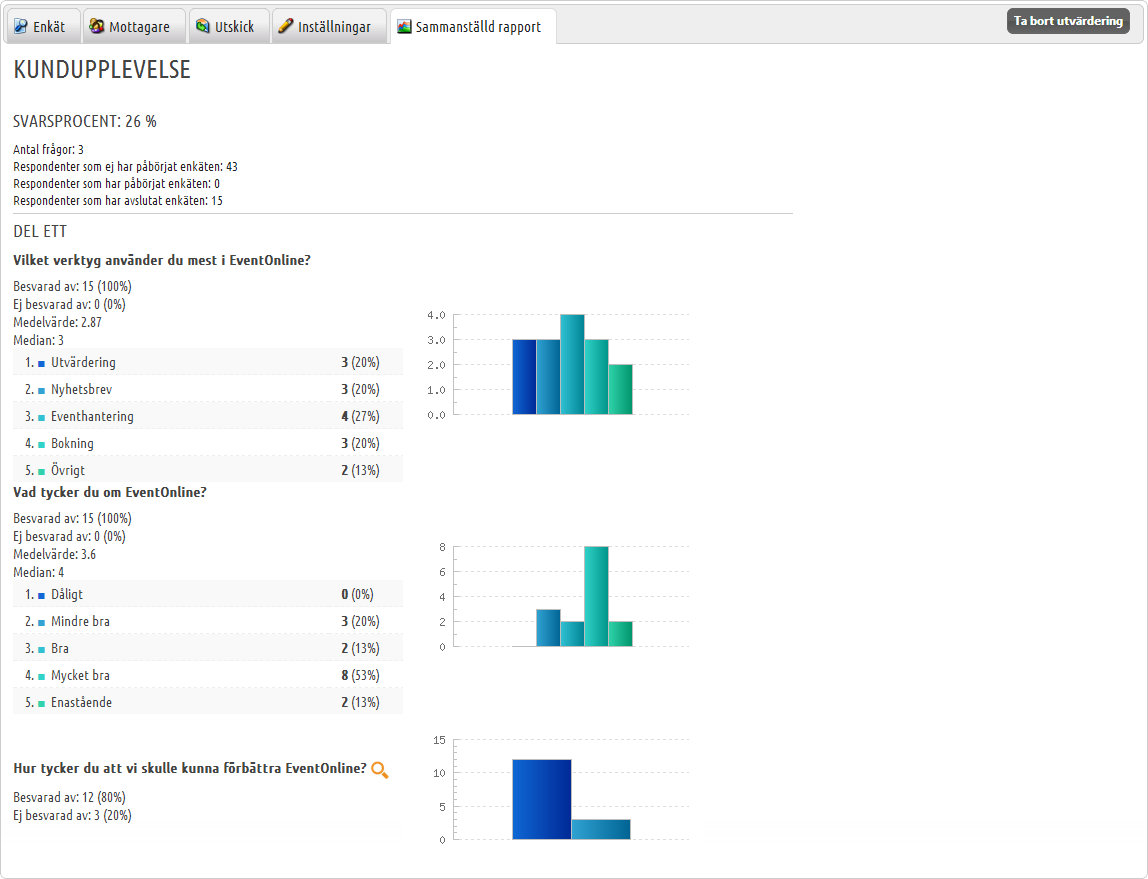
Task: Click the SVARSPROCENT: 26 % heading
Action: (x=85, y=121)
